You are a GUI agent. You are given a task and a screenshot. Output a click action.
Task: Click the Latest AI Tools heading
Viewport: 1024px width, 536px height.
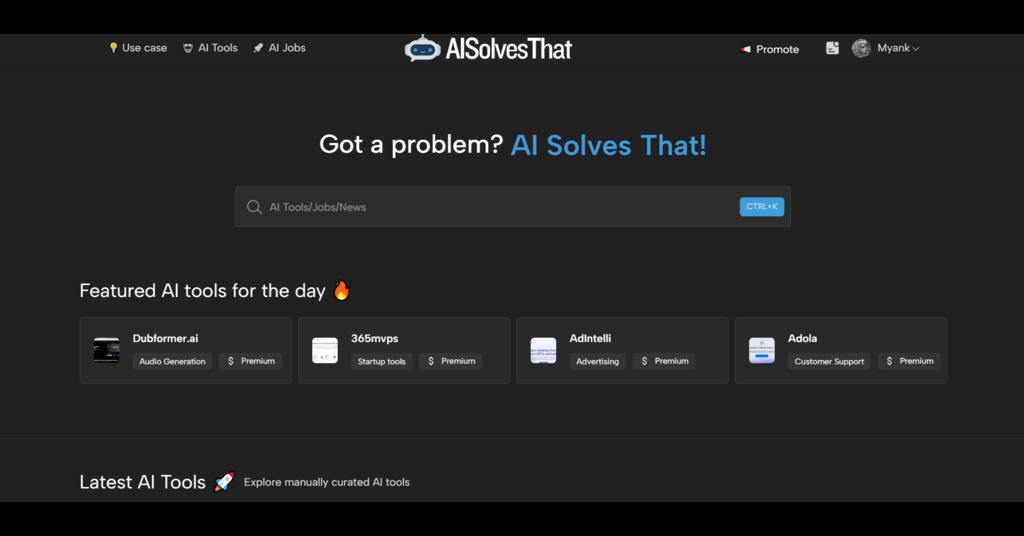pyautogui.click(x=142, y=482)
